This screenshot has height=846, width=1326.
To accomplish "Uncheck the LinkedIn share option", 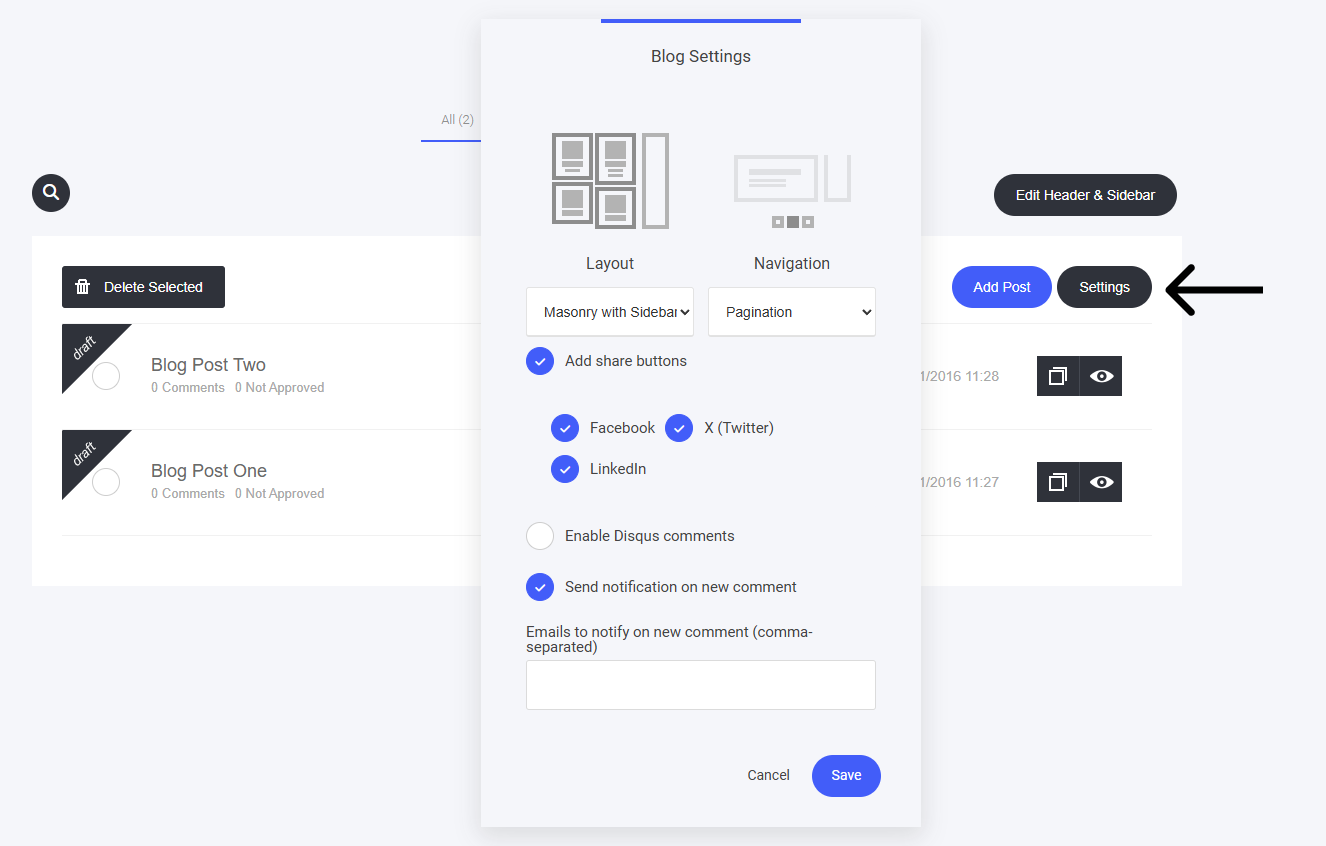I will 565,469.
